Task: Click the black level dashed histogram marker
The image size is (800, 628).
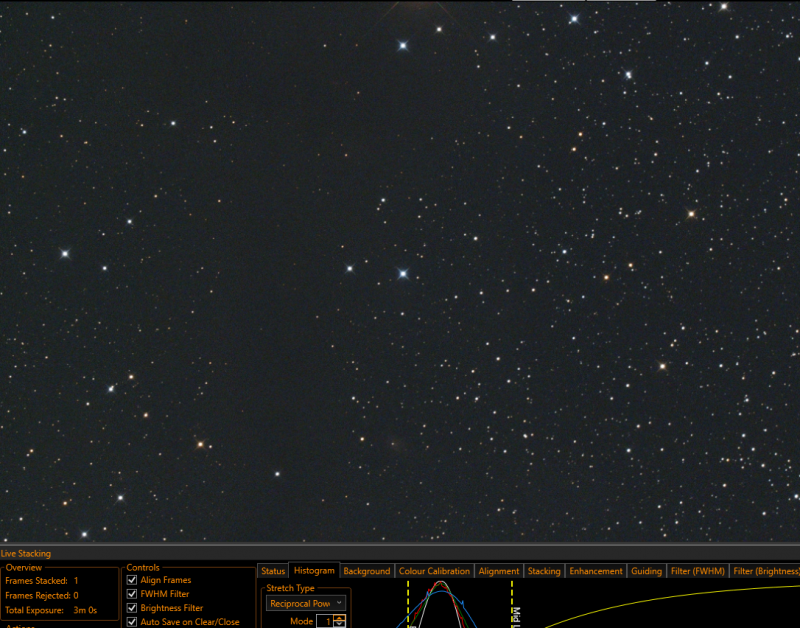Action: (x=408, y=604)
